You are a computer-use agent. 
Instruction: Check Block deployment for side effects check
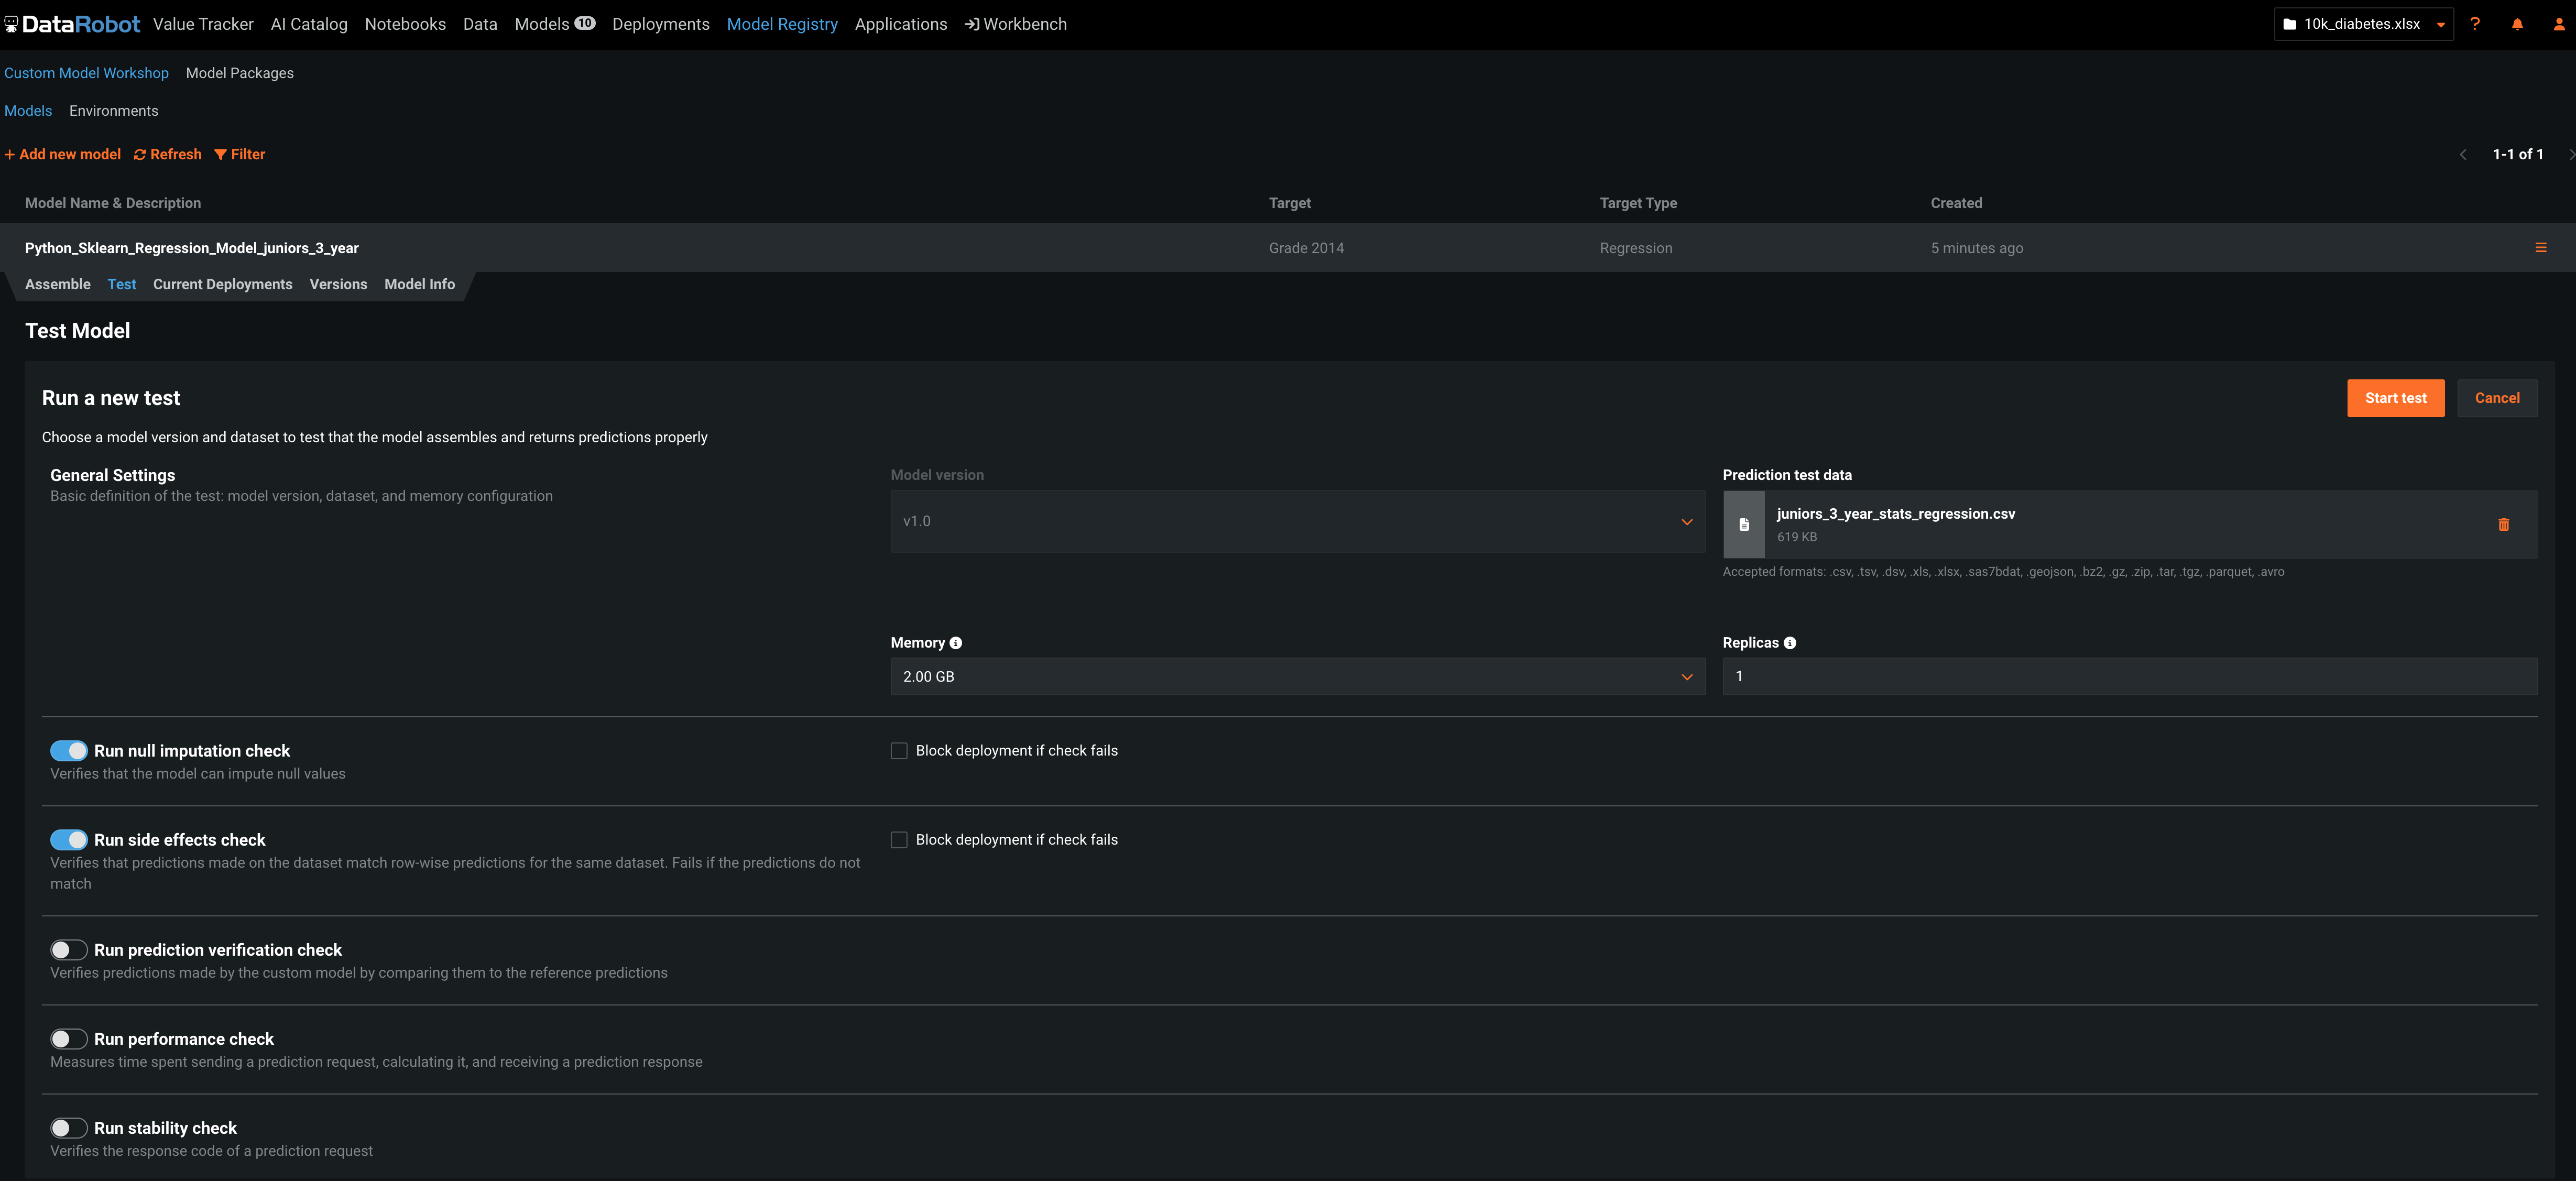pyautogui.click(x=899, y=840)
